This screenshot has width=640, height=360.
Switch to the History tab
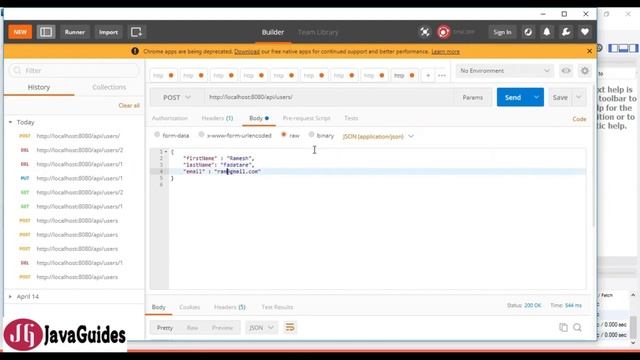click(x=39, y=87)
